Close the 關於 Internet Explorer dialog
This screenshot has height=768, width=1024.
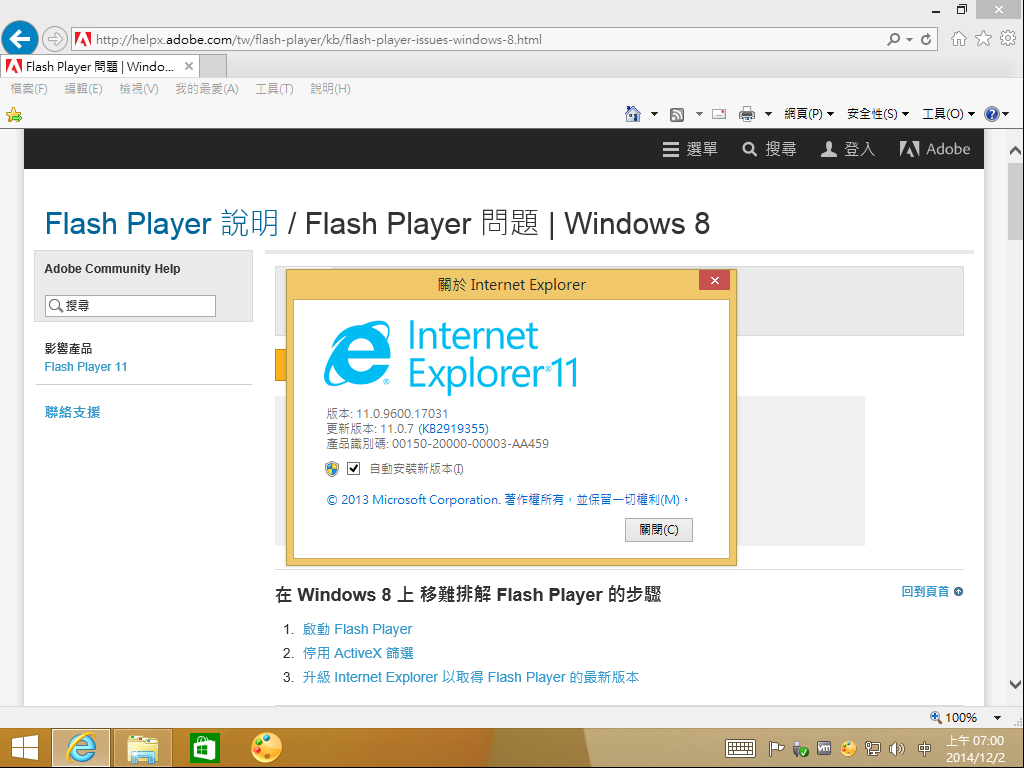[x=714, y=280]
